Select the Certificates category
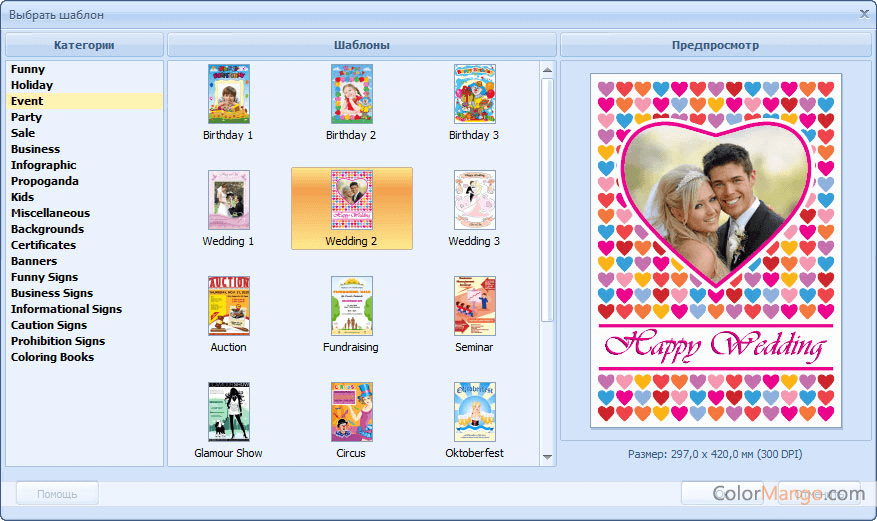Image resolution: width=877 pixels, height=521 pixels. point(44,245)
